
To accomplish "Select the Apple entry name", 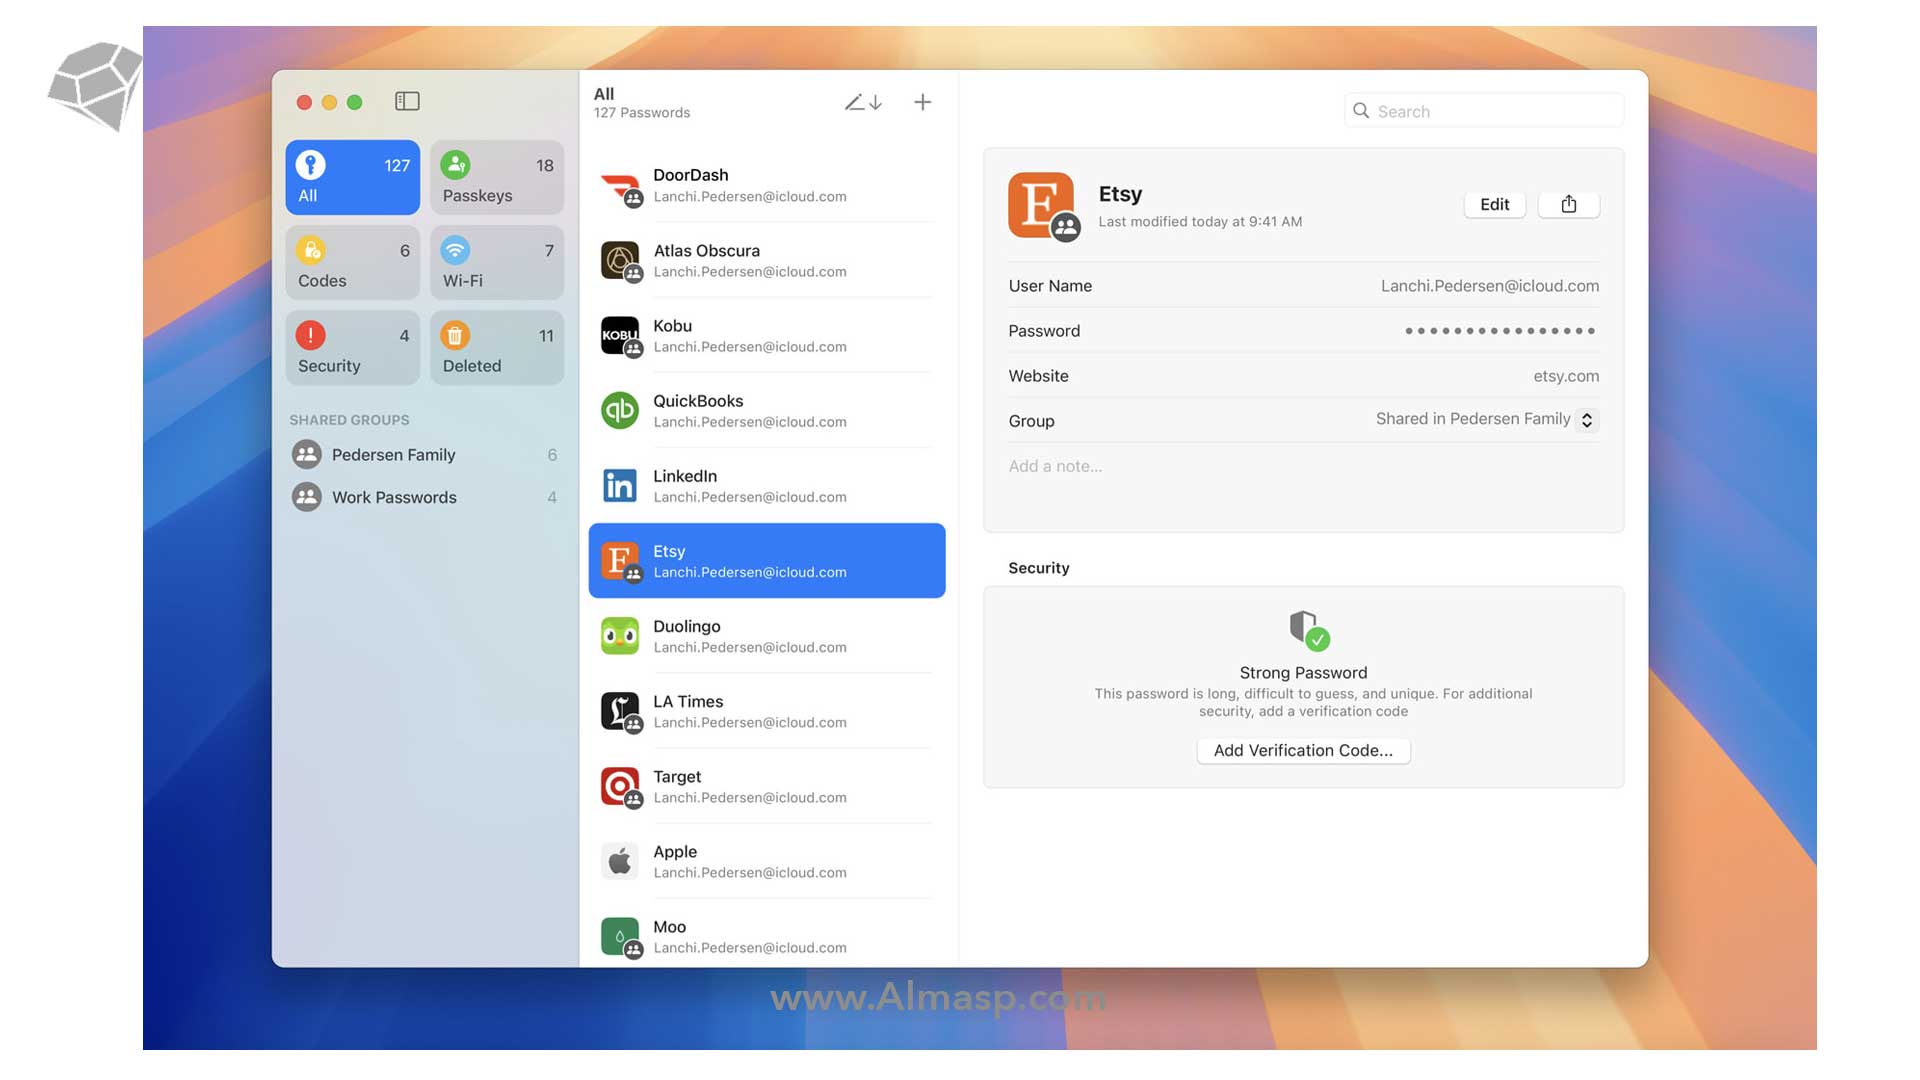I will tap(675, 852).
